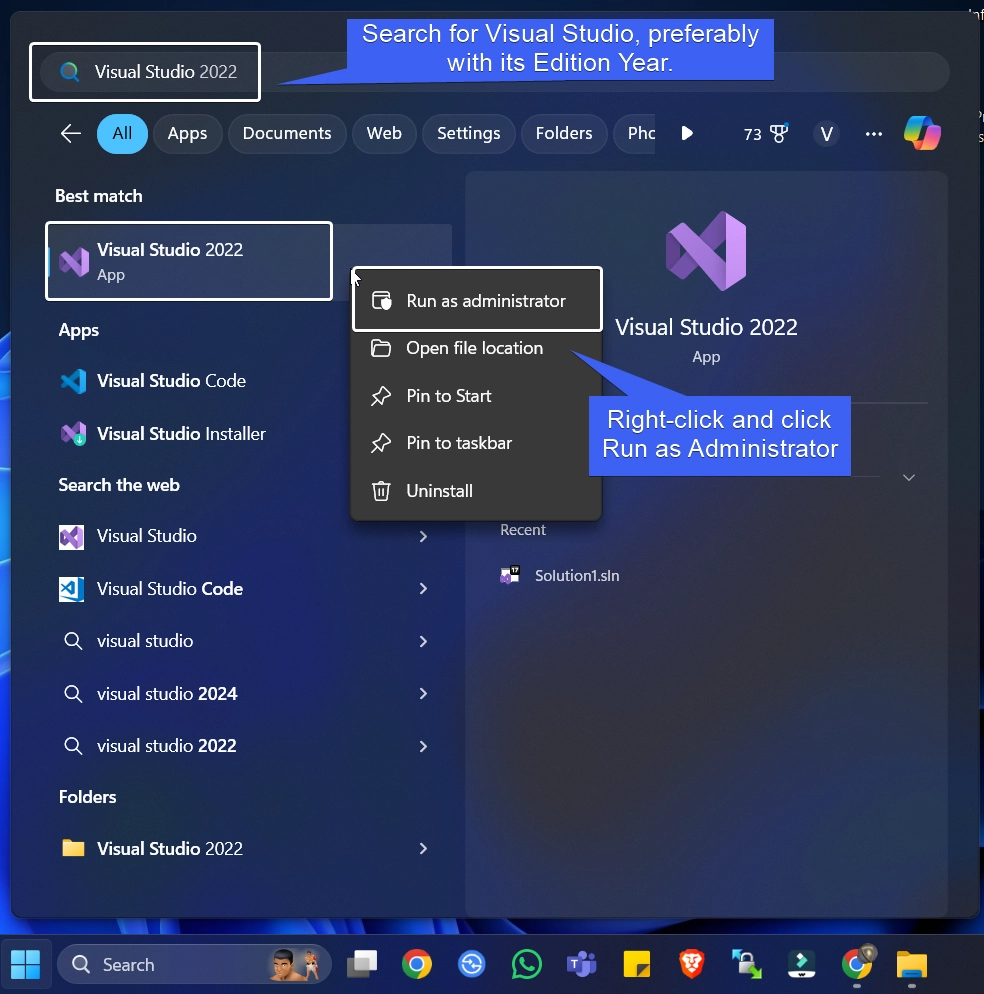Open Sticky Notes from the taskbar
984x994 pixels.
pos(637,964)
